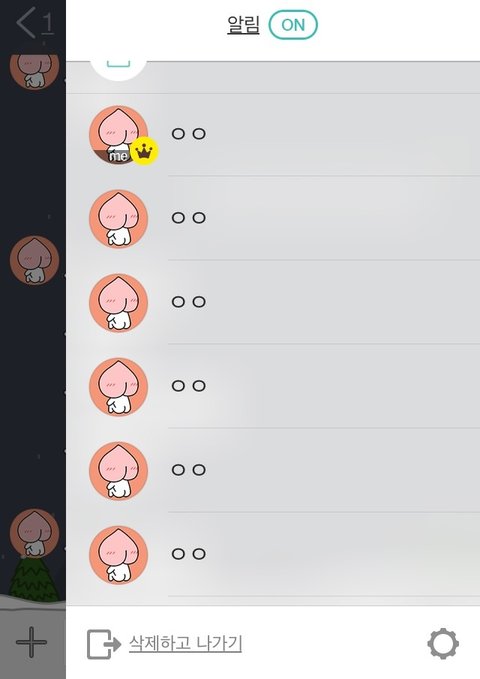Open settings via the gear icon
The image size is (480, 679).
coord(443,644)
